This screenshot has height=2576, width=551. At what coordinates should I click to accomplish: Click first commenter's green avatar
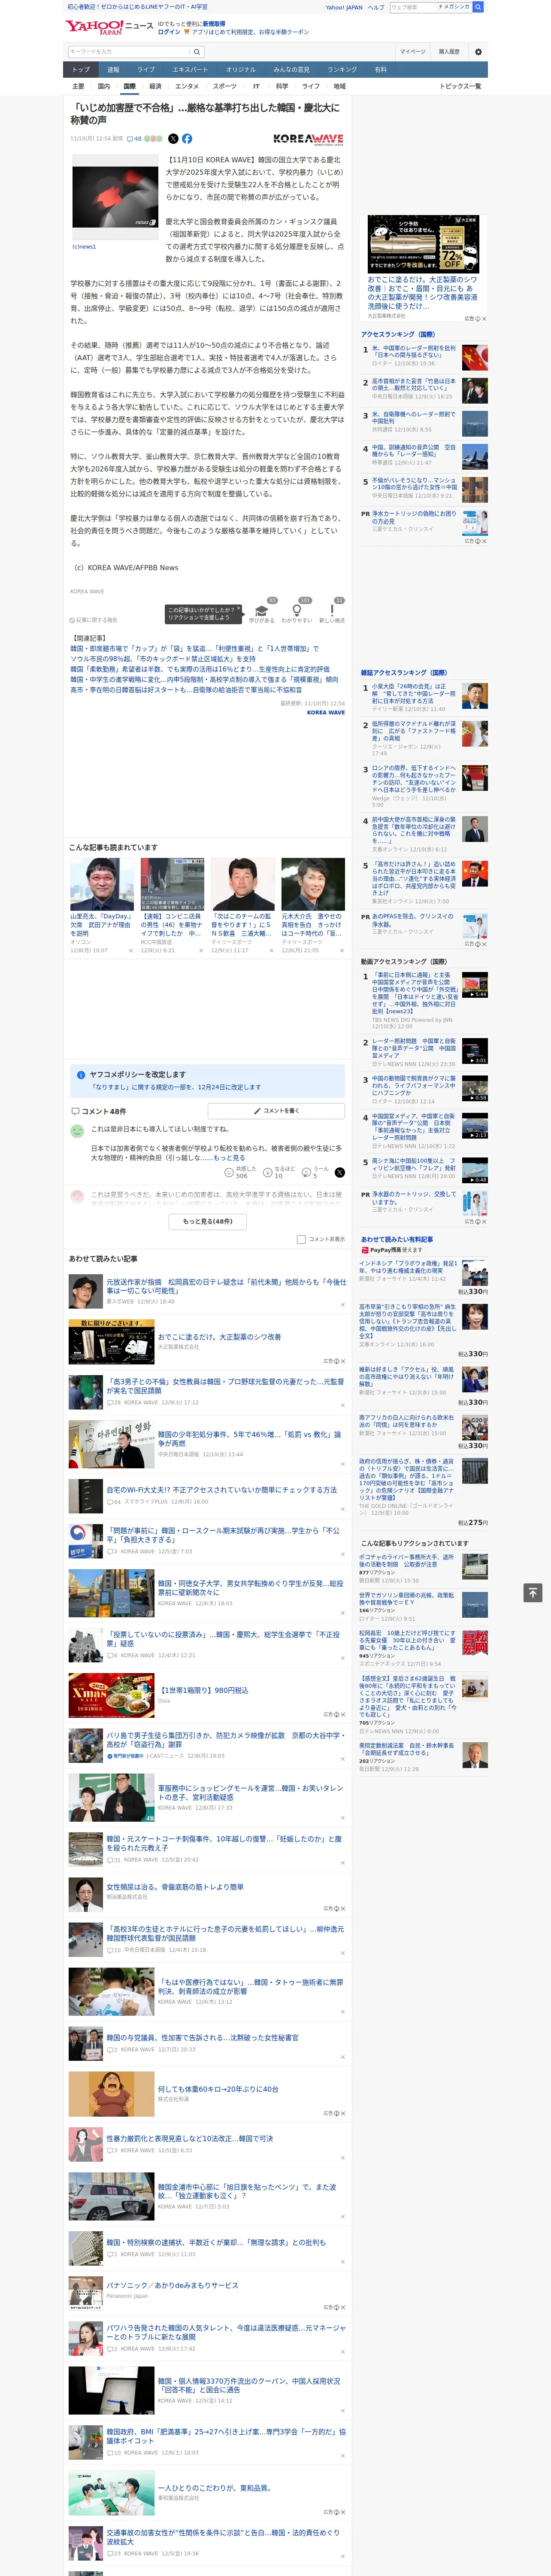[77, 1131]
